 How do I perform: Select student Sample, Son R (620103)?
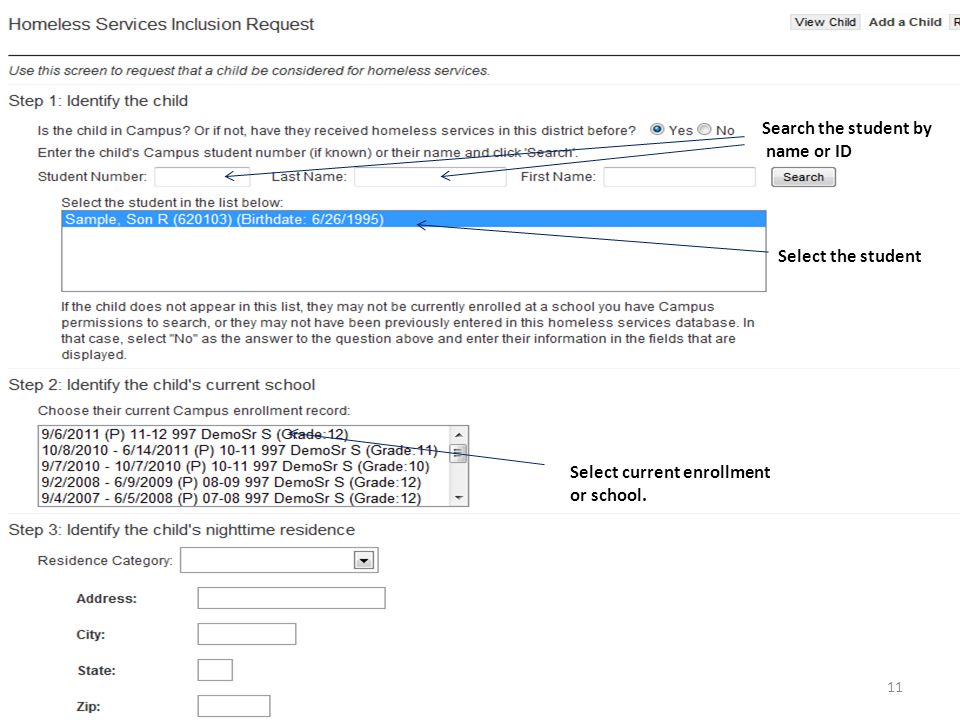[414, 219]
